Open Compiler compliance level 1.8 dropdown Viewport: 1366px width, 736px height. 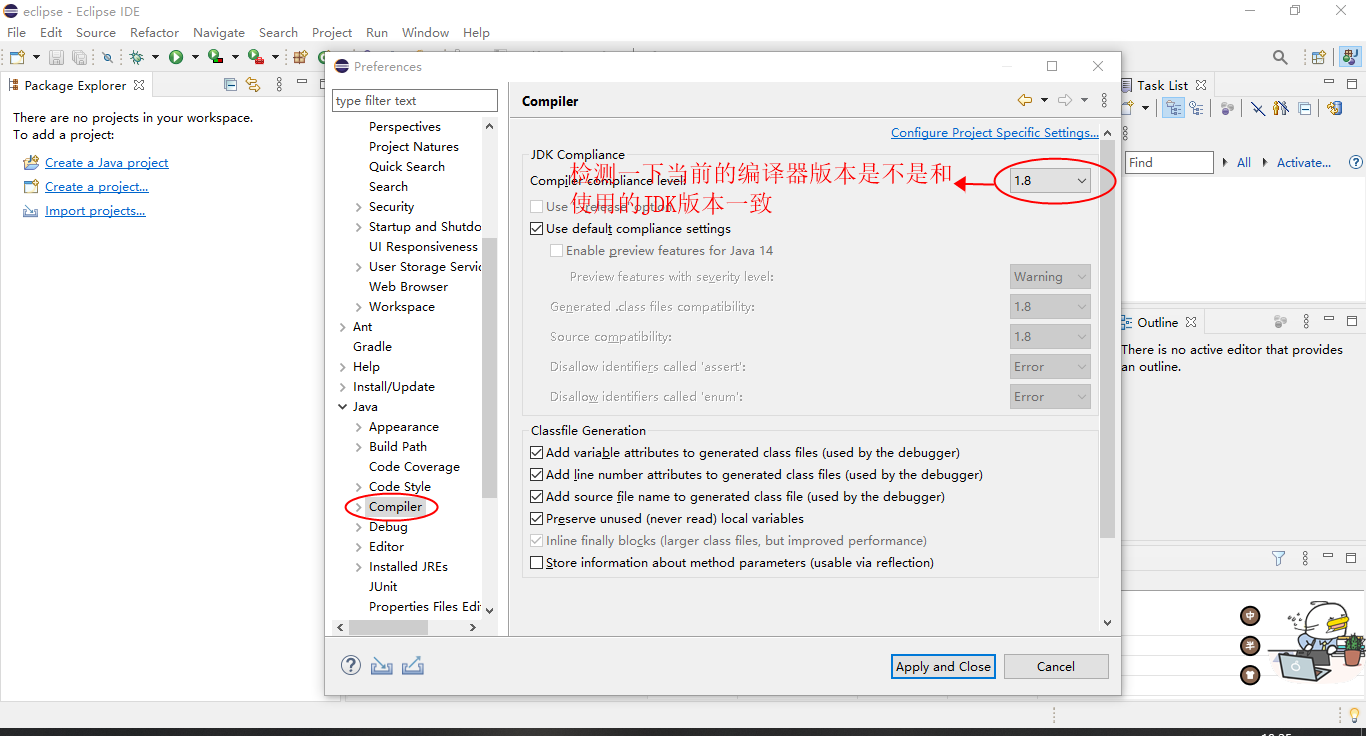pyautogui.click(x=1050, y=181)
